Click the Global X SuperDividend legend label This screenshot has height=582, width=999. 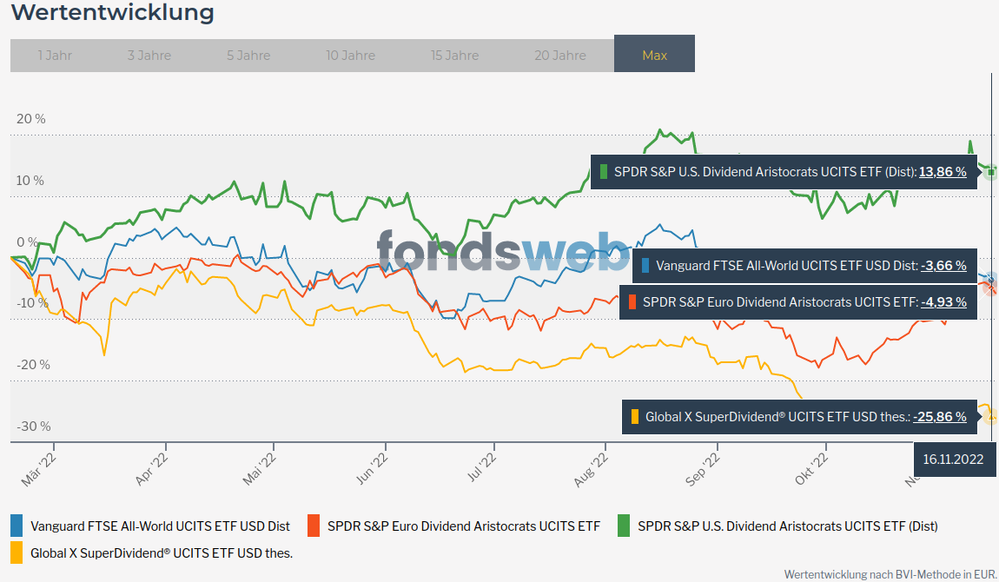[x=161, y=551]
